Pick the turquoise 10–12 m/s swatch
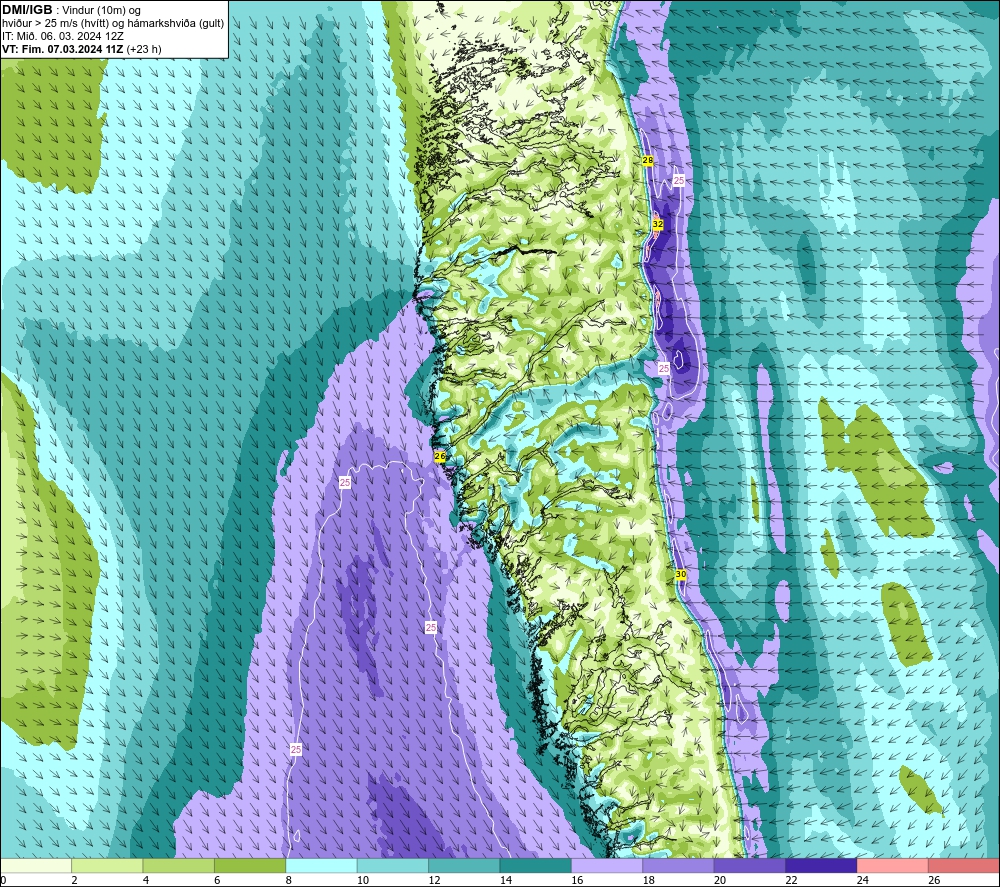Viewport: 1000px width, 887px height. (x=393, y=865)
